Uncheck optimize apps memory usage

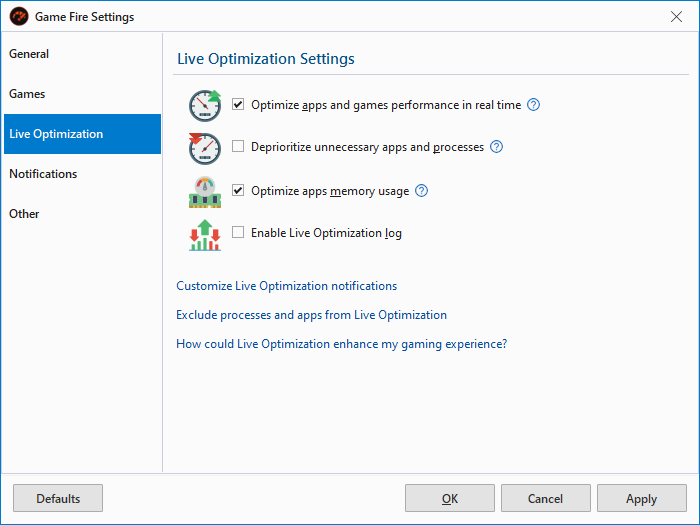(238, 191)
